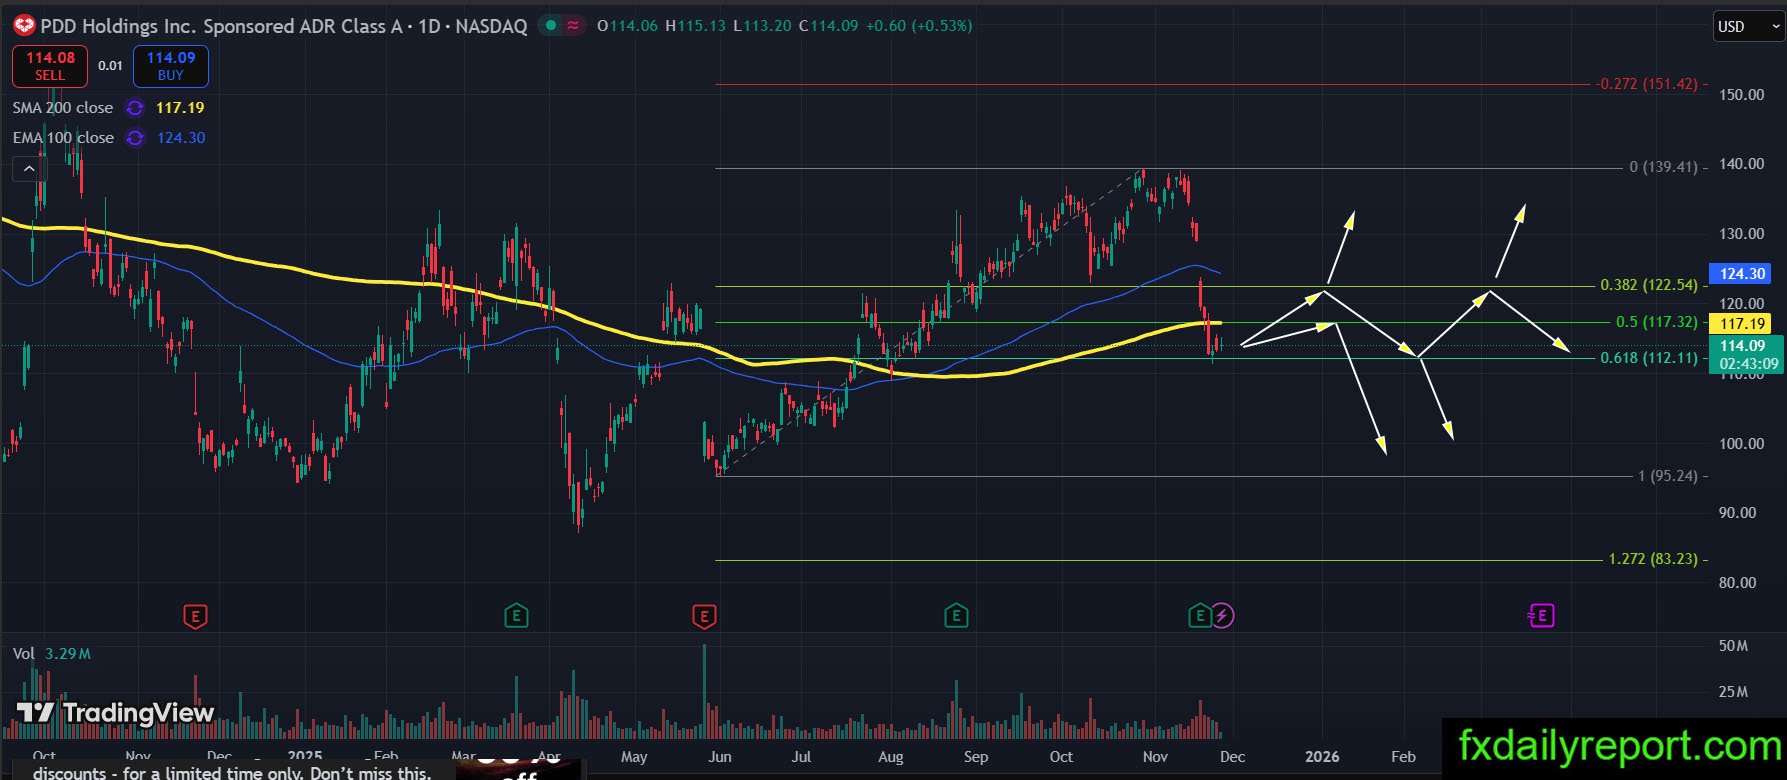
Task: Select the SMA 200 close indicator label
Action: (63, 108)
